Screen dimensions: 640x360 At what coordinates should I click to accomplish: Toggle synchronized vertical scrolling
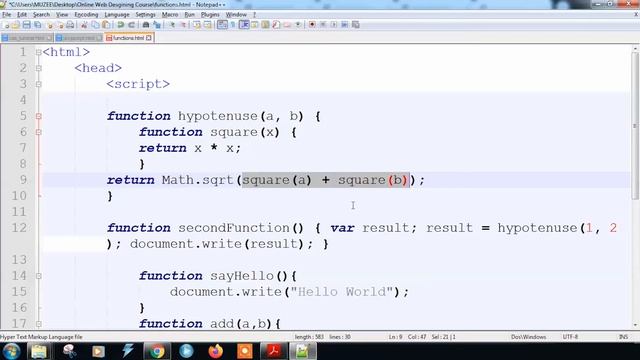(x=197, y=25)
